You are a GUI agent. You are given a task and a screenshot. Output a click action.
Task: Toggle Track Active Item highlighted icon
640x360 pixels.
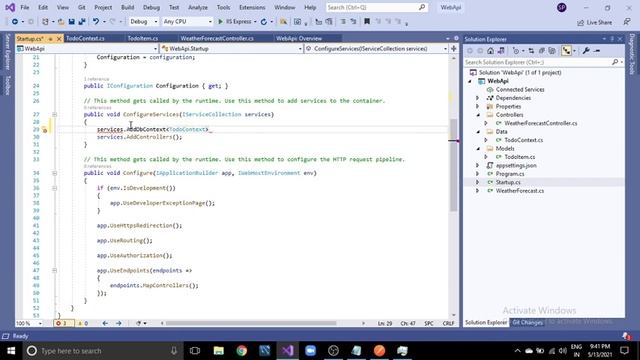point(566,51)
